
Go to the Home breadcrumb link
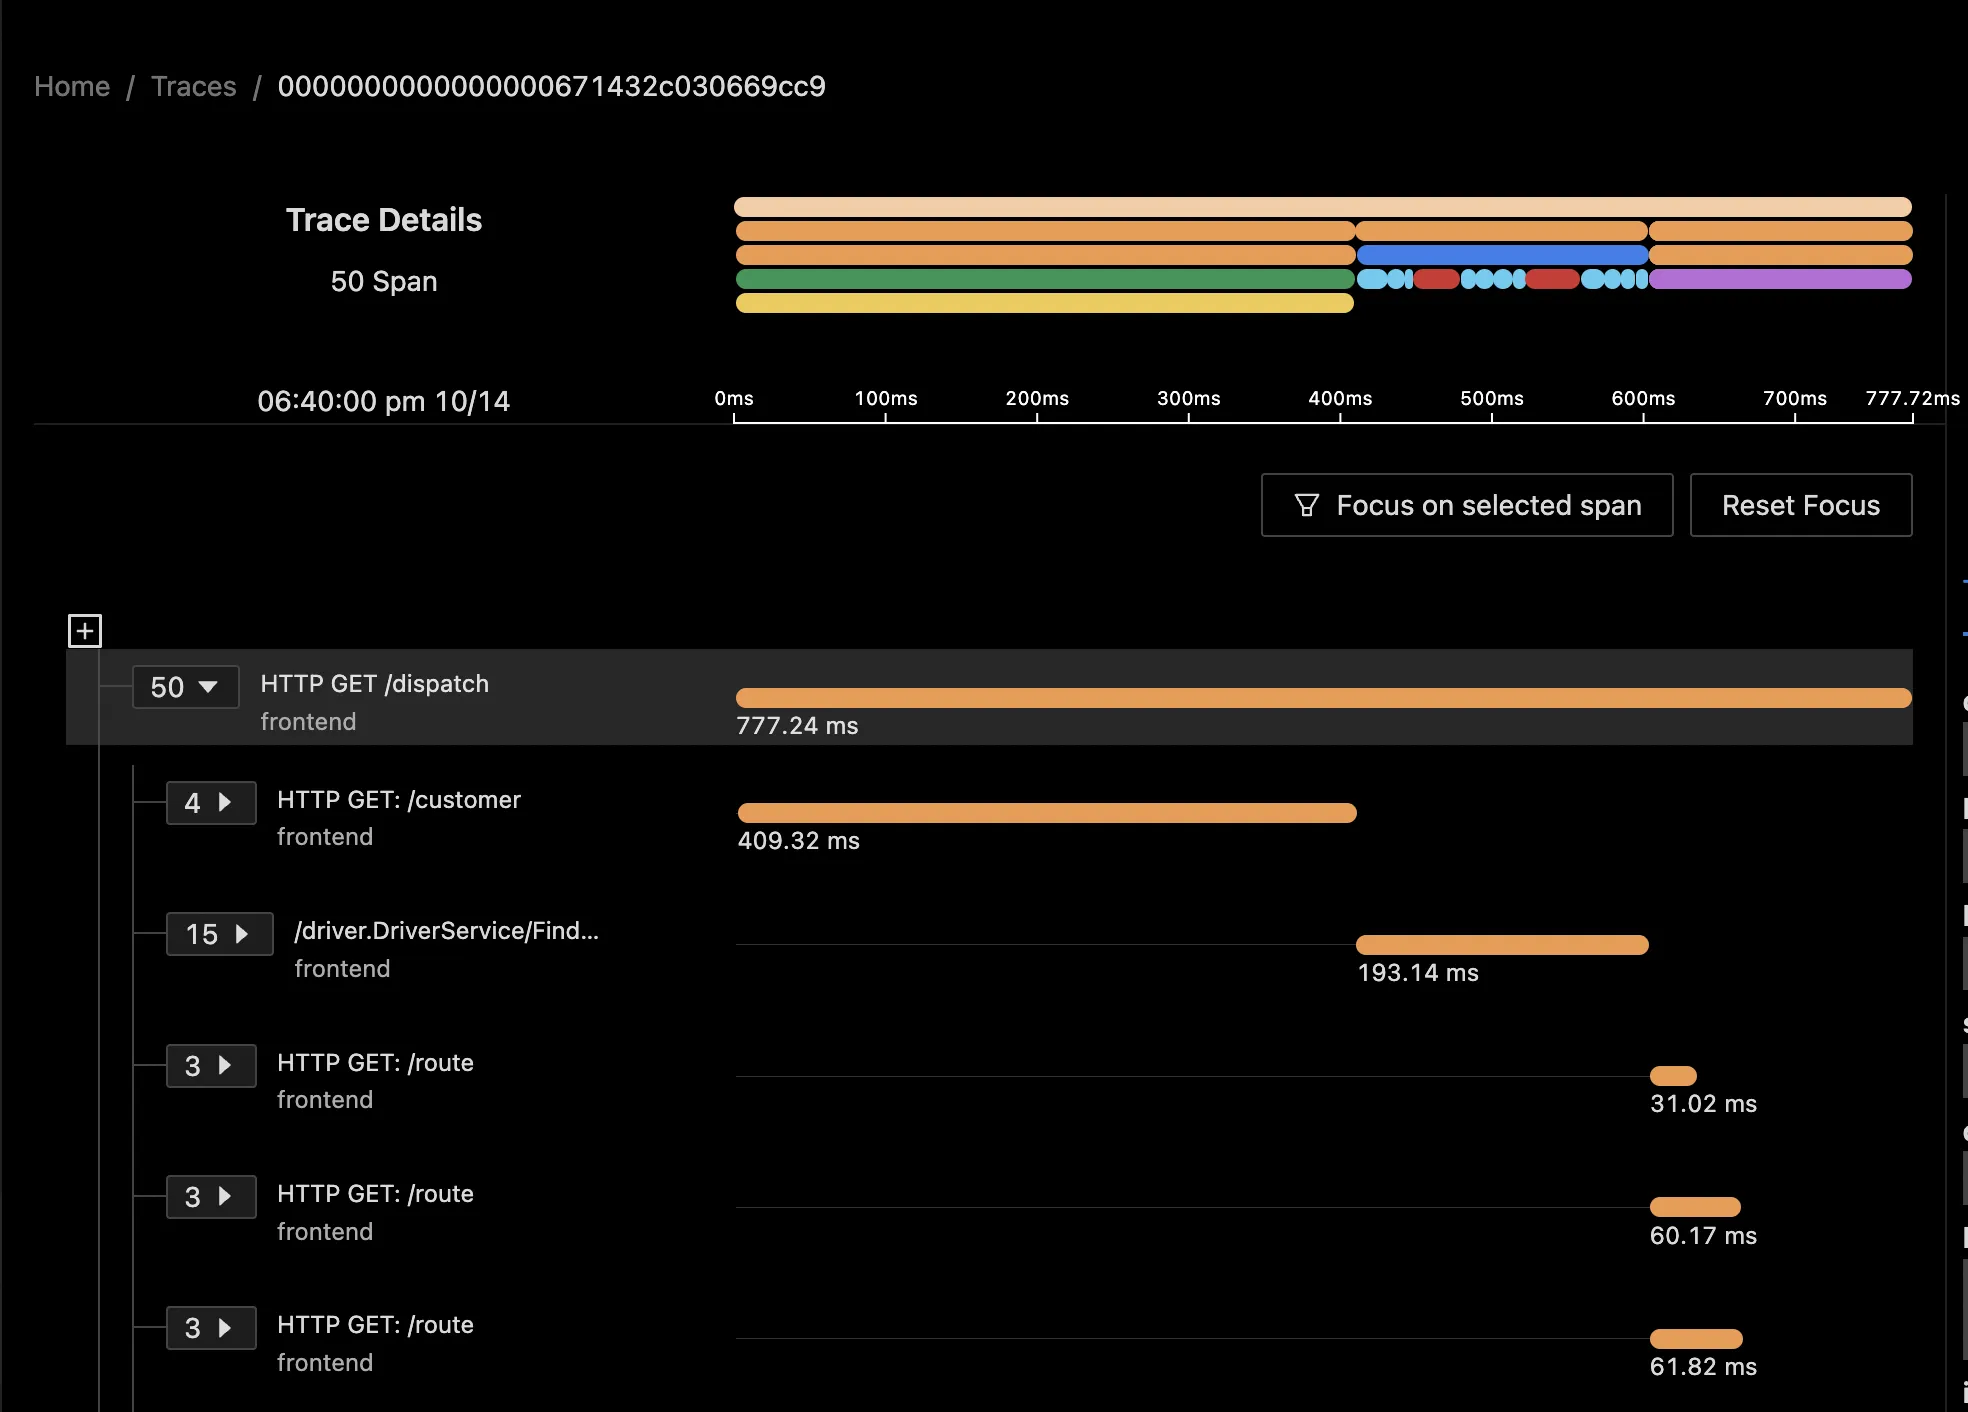[x=72, y=86]
